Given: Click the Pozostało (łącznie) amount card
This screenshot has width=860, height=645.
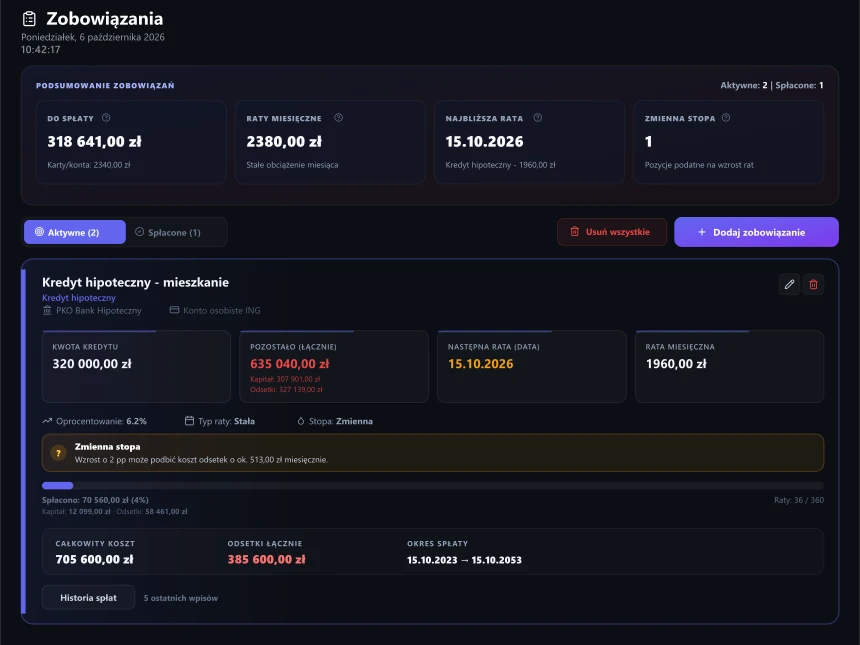Looking at the screenshot, I should (x=334, y=366).
